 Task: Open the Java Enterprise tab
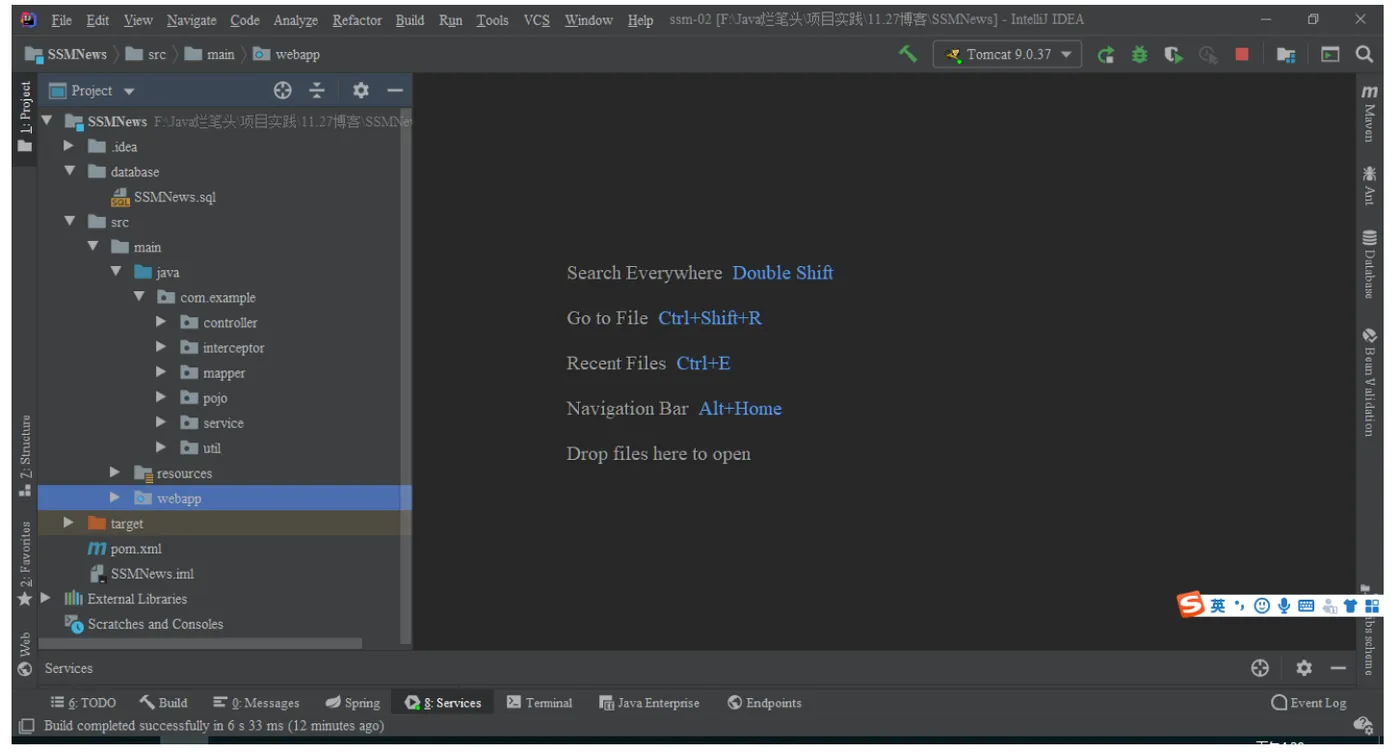pyautogui.click(x=649, y=703)
